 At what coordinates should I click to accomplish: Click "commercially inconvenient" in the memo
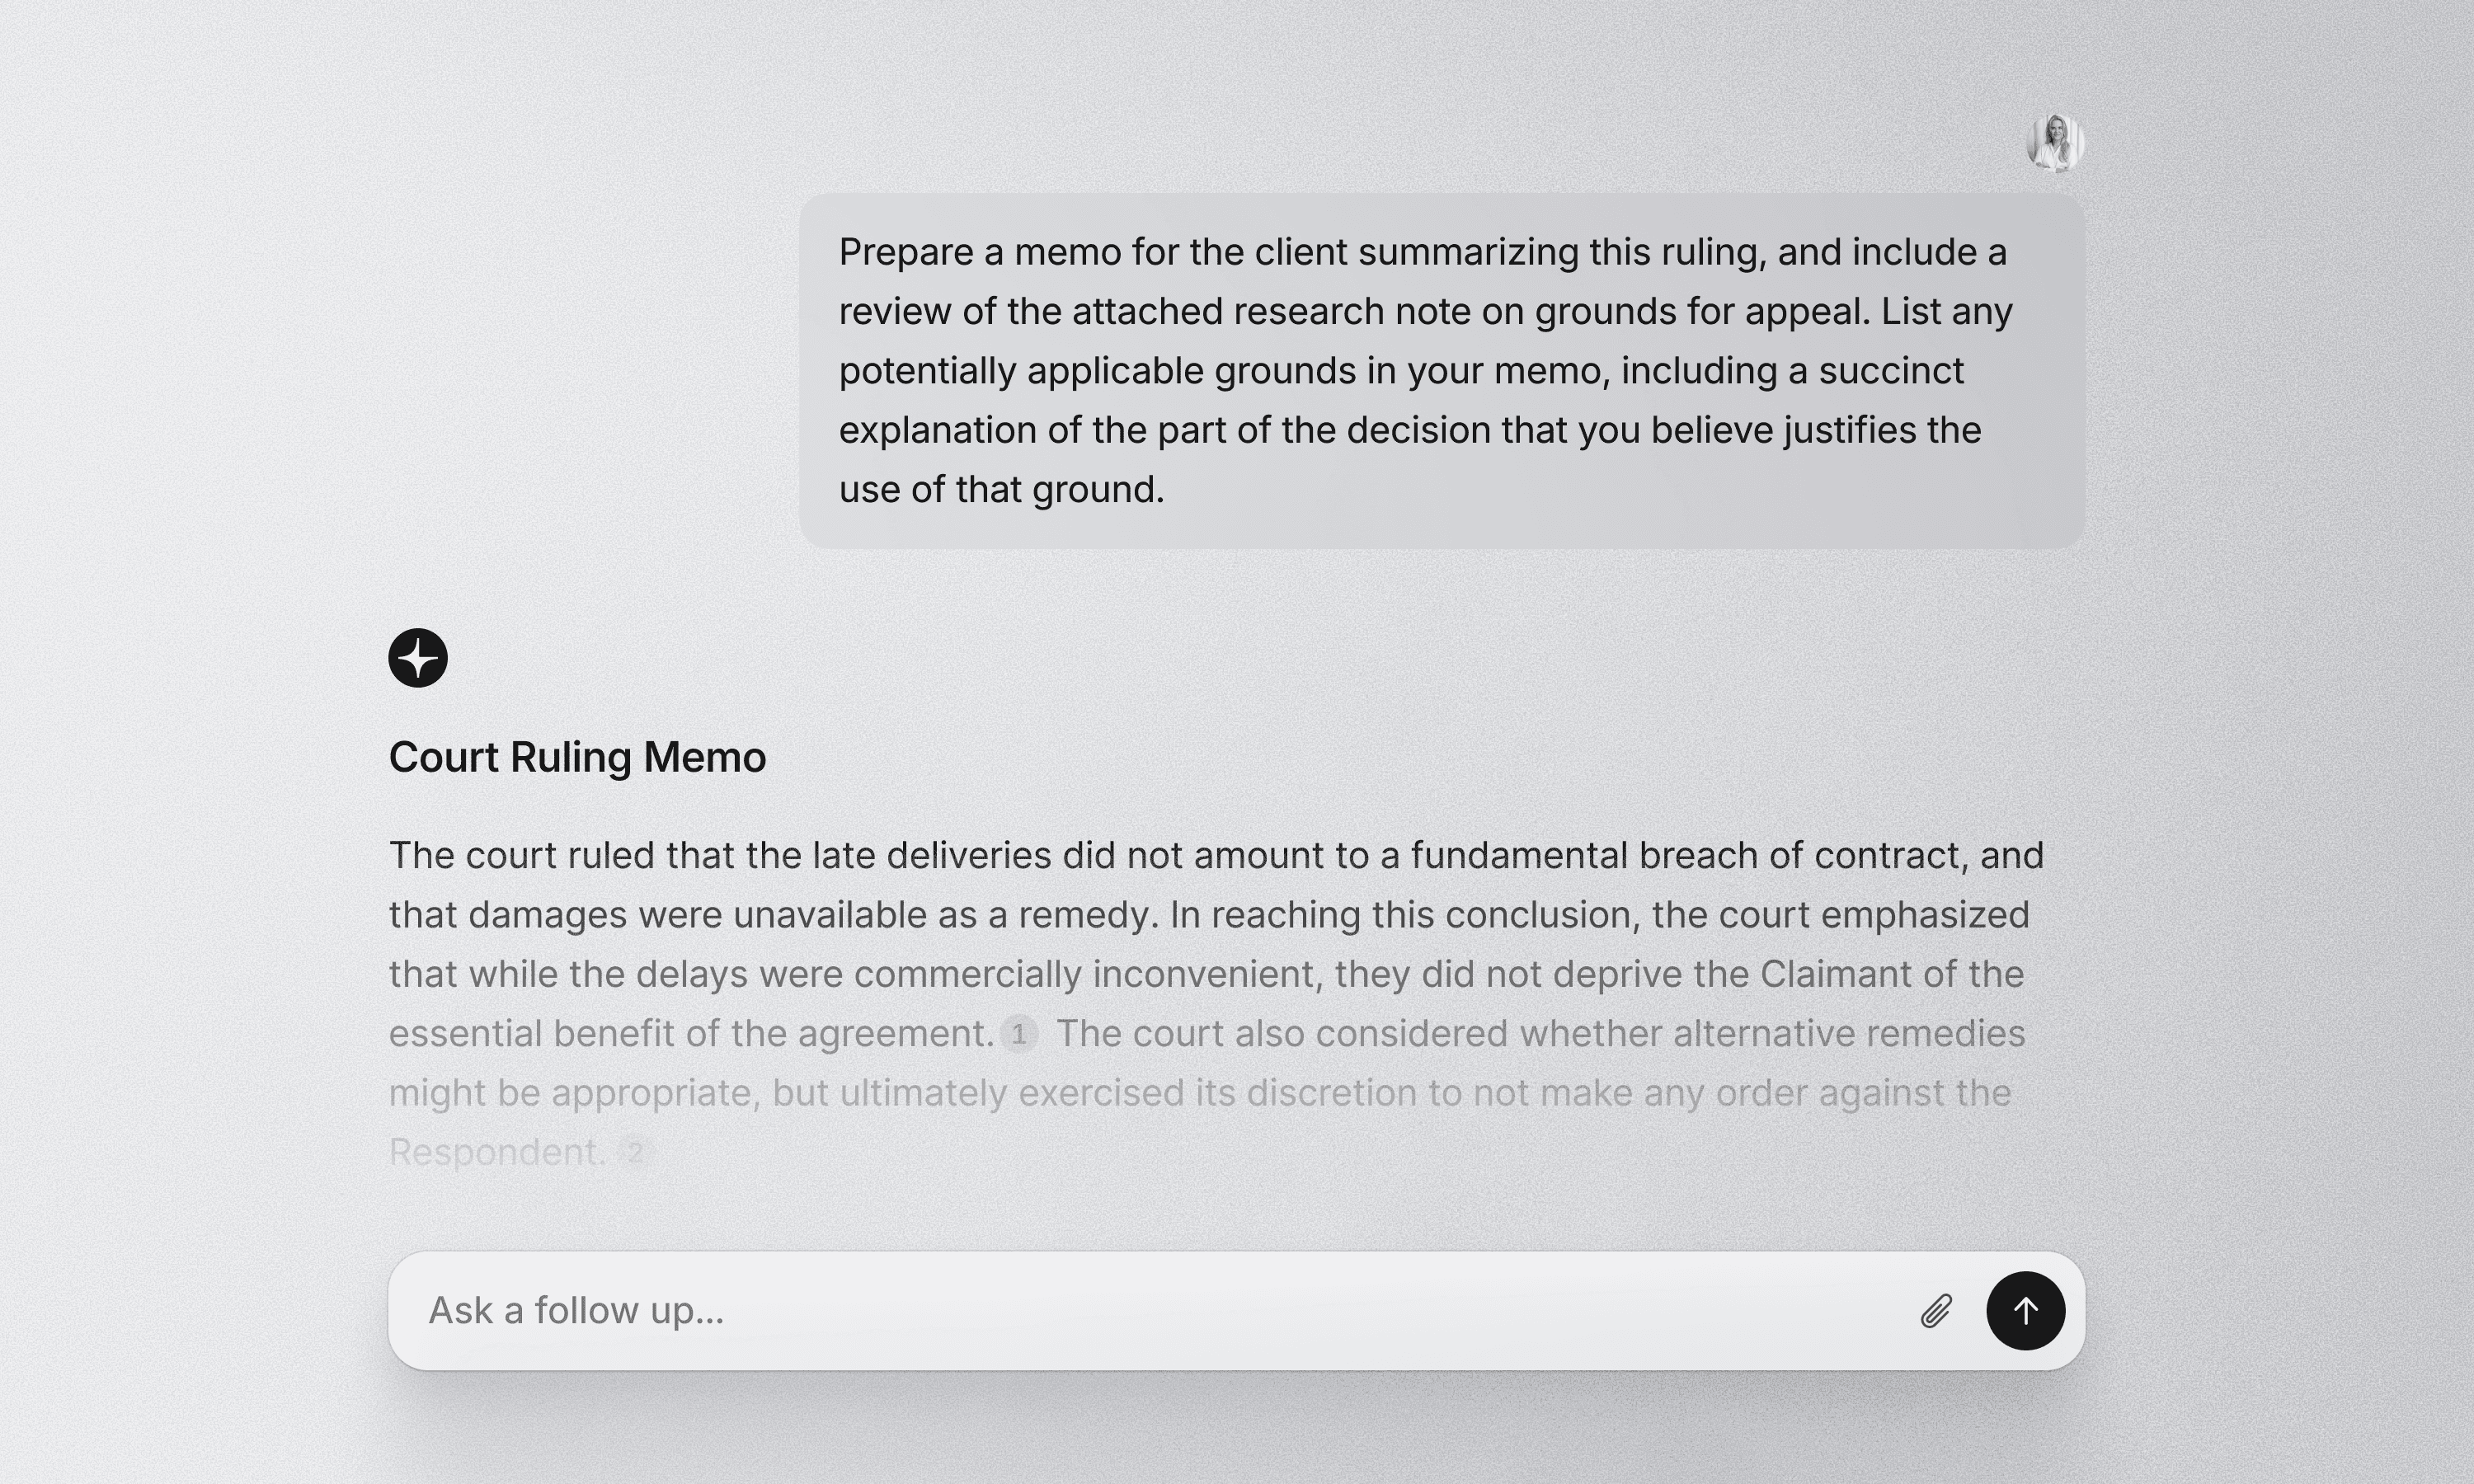point(1088,974)
